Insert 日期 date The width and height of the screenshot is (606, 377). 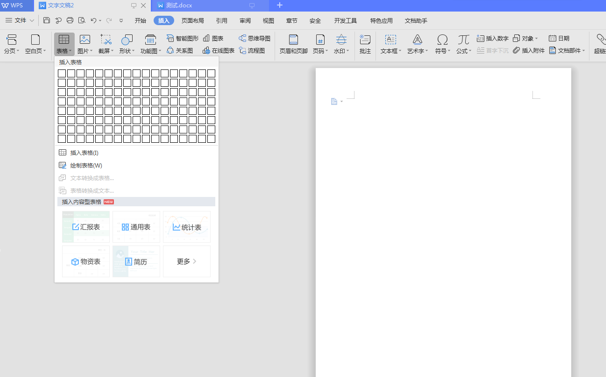(559, 38)
